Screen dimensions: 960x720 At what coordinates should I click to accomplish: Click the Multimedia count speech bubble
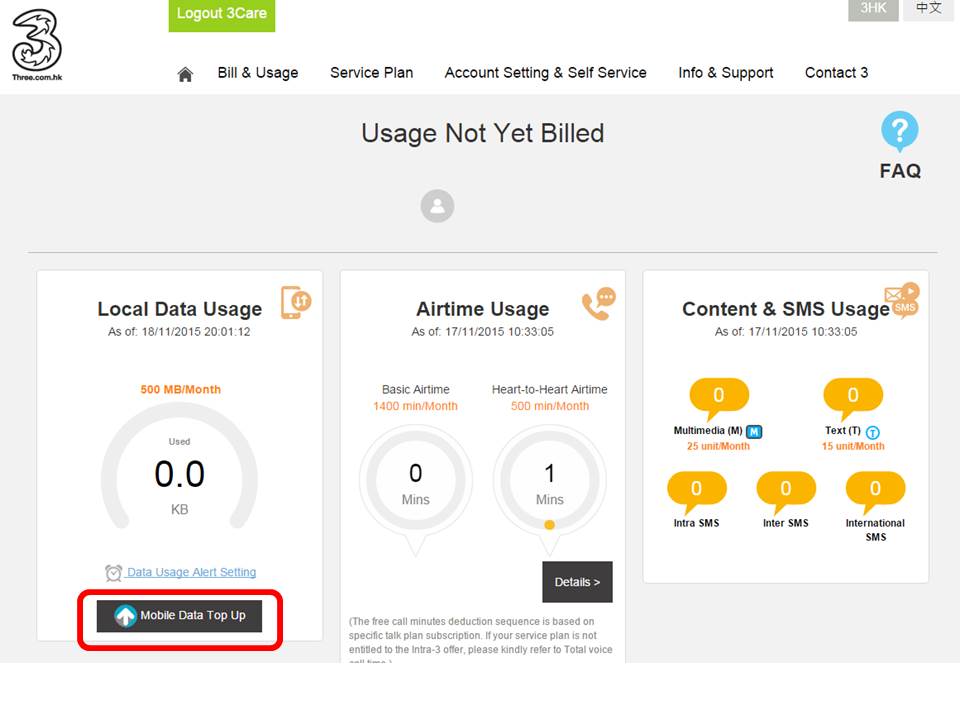click(x=719, y=398)
